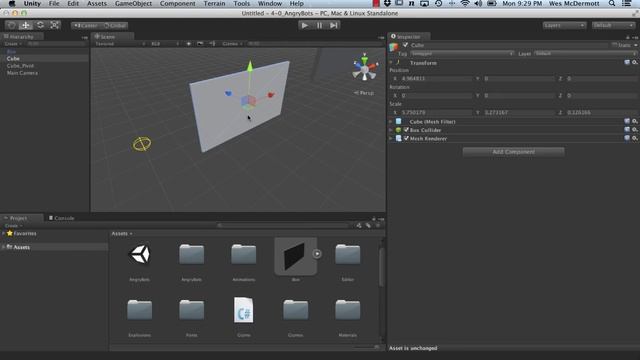Click the Step forward button
Screen dimensions: 640x360
tap(333, 25)
